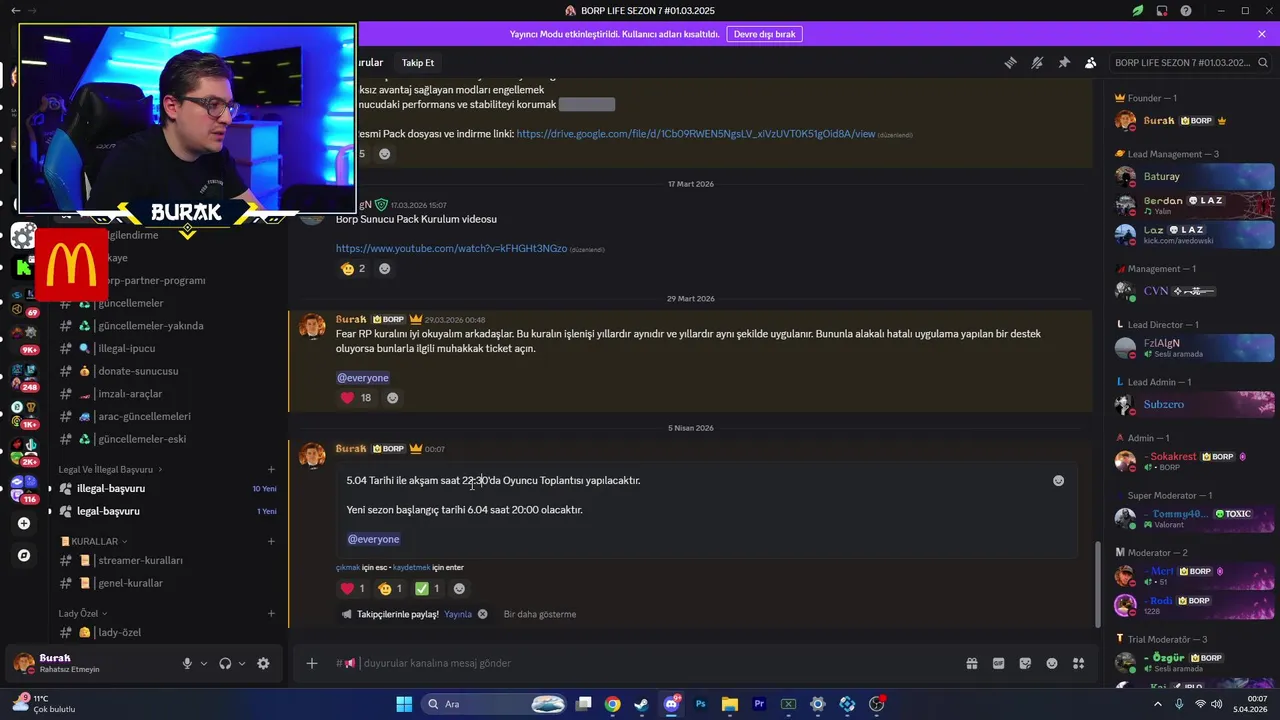Toggle the member list icon
Image resolution: width=1280 pixels, height=720 pixels.
(1090, 62)
